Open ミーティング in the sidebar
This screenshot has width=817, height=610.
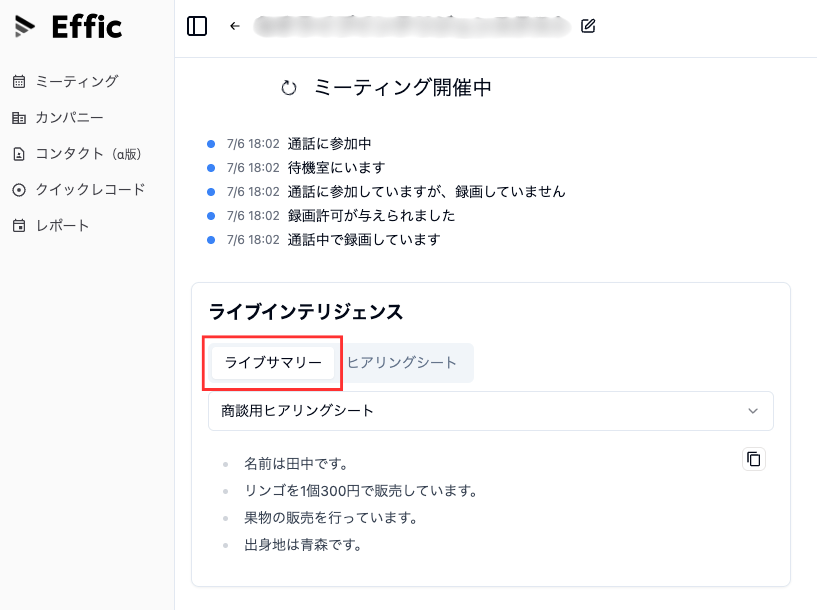66,81
